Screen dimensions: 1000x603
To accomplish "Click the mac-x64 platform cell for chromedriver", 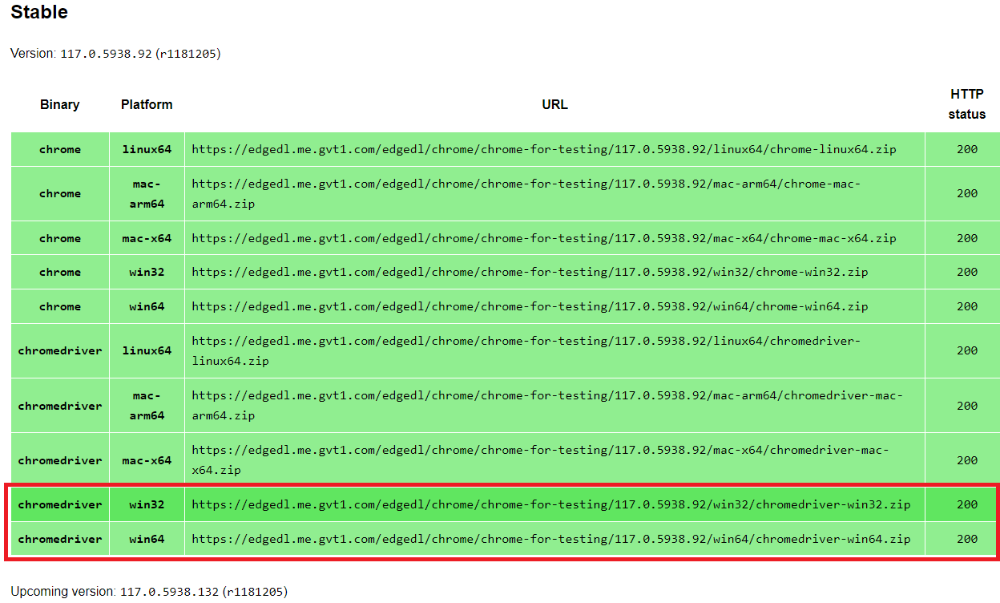I will 147,460.
